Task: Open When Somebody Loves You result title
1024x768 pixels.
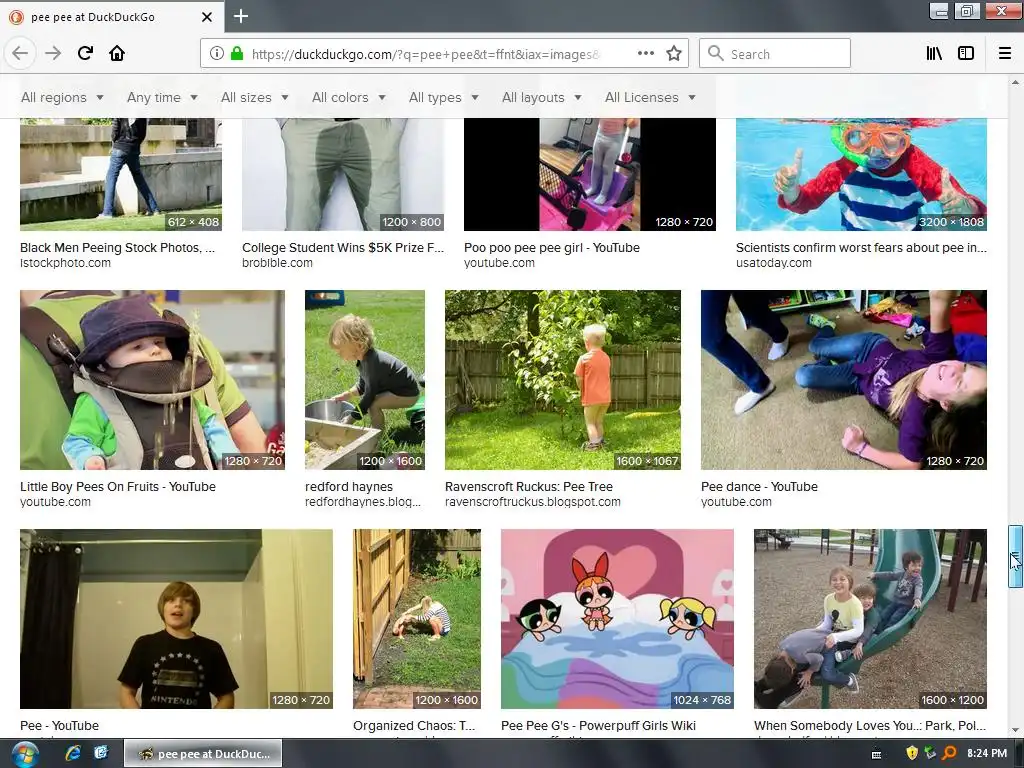Action: [x=870, y=726]
